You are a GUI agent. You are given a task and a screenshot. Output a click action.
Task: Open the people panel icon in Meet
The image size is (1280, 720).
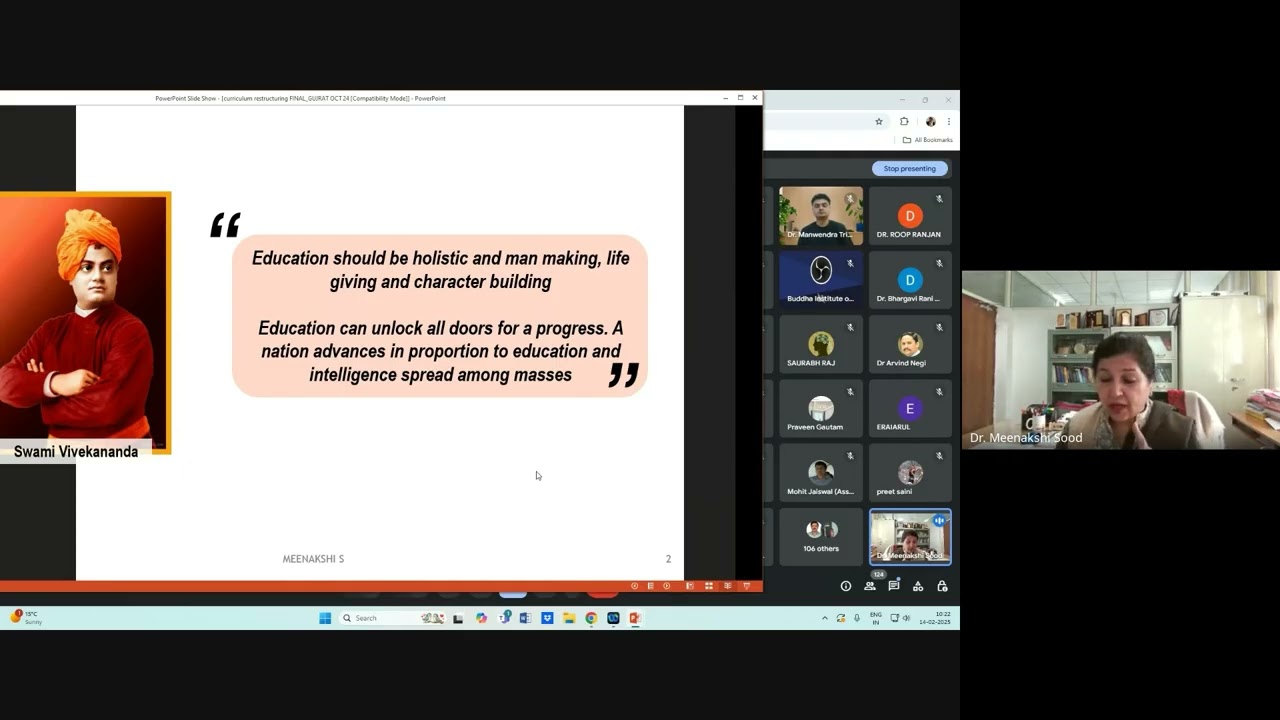pyautogui.click(x=870, y=586)
